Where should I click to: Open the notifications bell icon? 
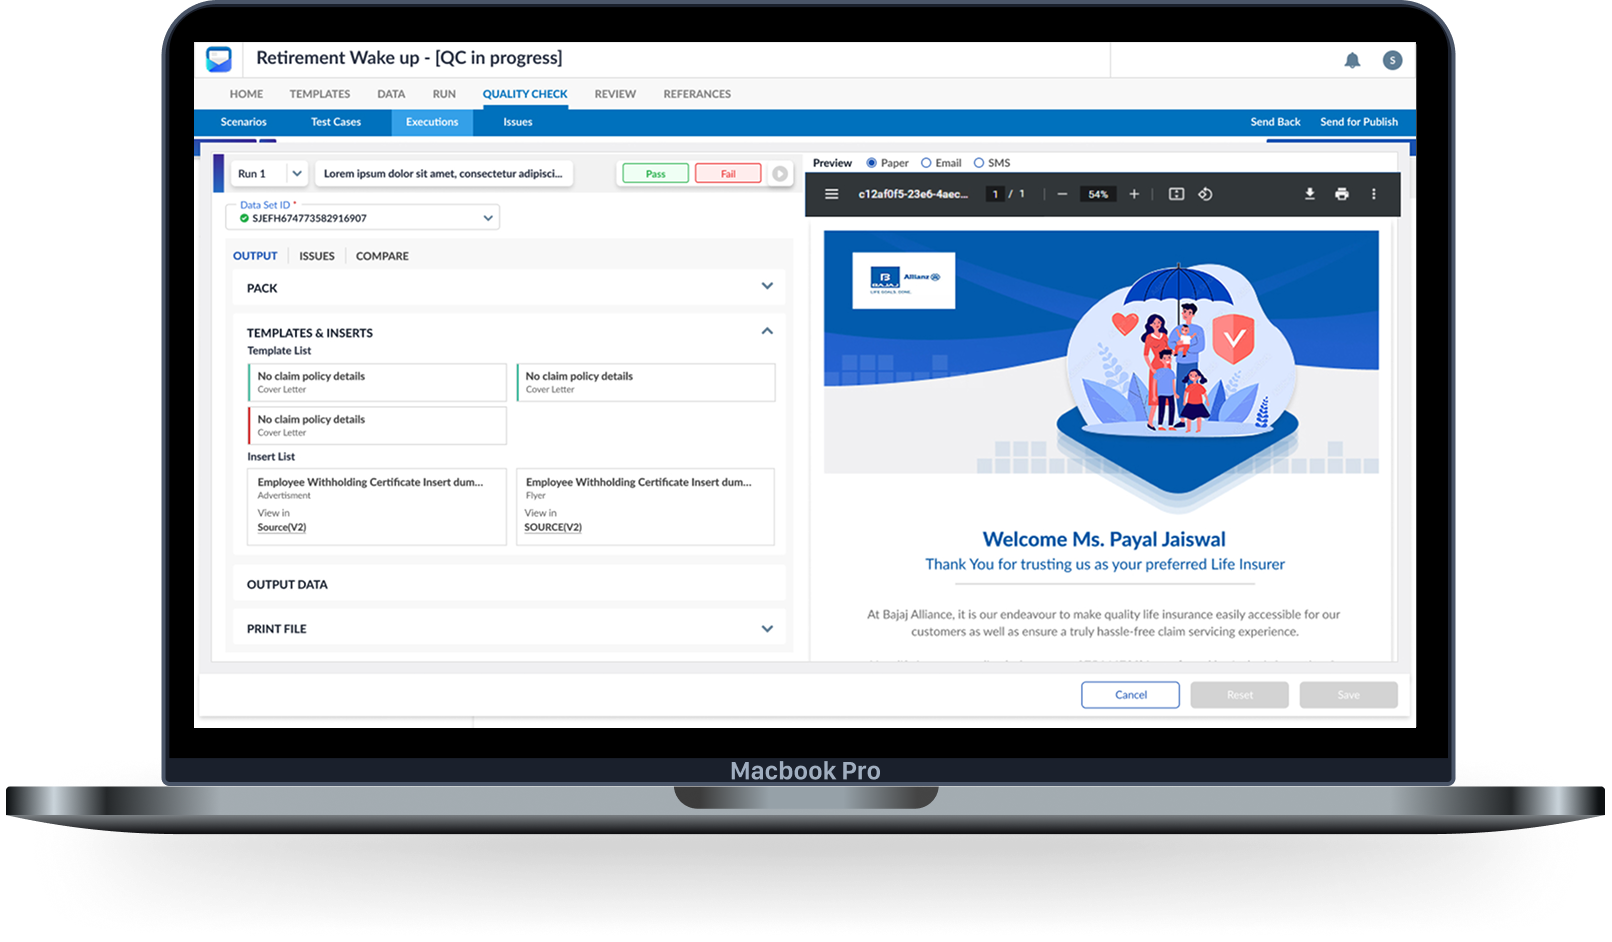[1352, 61]
